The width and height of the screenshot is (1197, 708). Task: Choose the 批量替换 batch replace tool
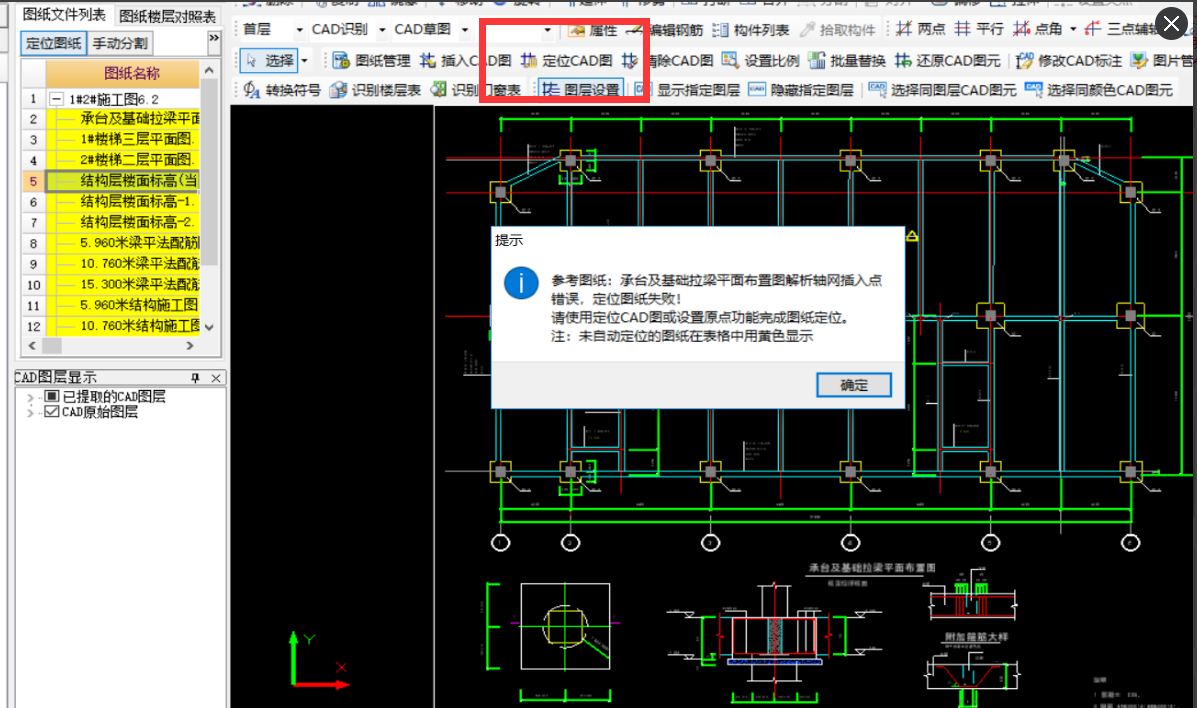pyautogui.click(x=847, y=60)
